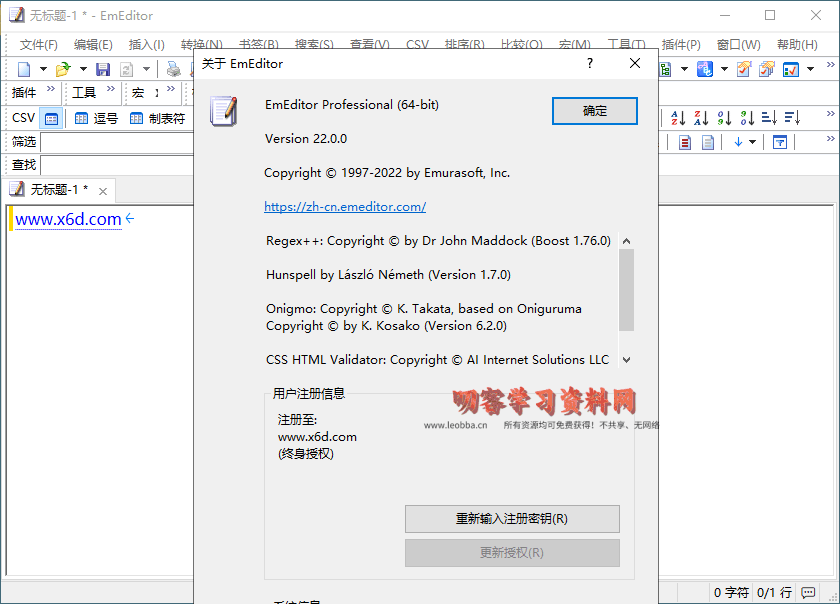Open the Open file dropdown arrow
Image resolution: width=840 pixels, height=604 pixels.
[x=83, y=69]
